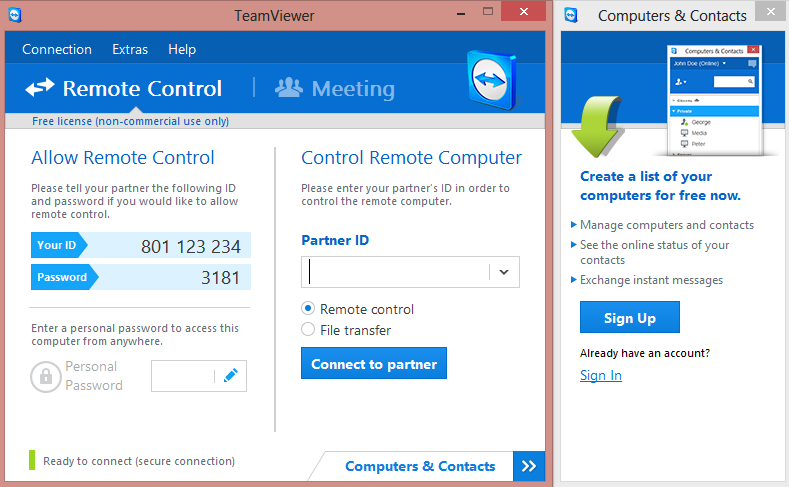Click the padlock icon beside Personal Password
Image resolution: width=789 pixels, height=487 pixels.
(x=46, y=377)
